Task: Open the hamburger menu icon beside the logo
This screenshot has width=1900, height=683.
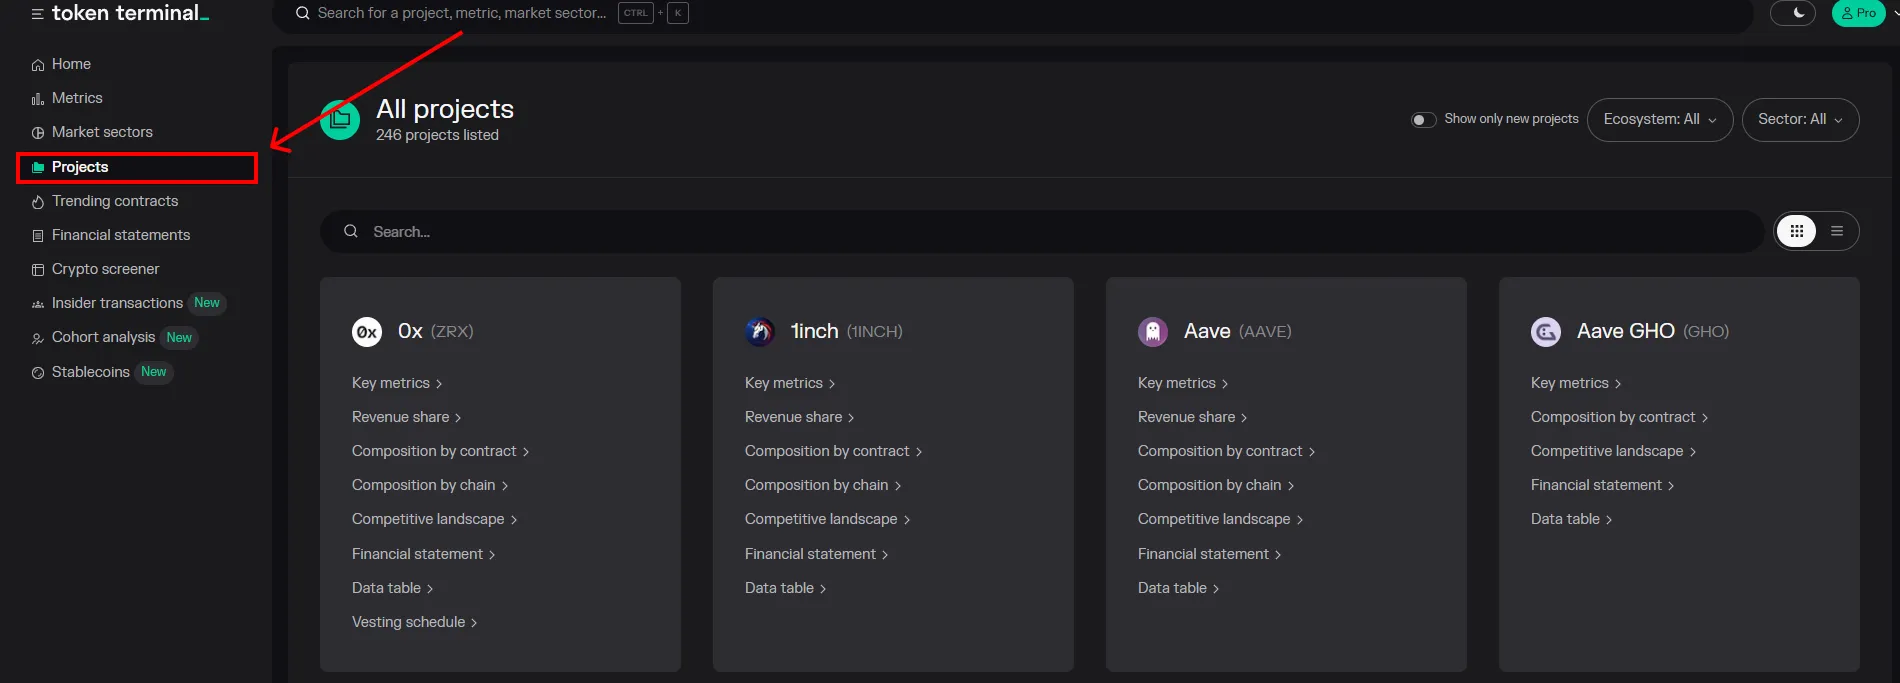Action: point(37,14)
